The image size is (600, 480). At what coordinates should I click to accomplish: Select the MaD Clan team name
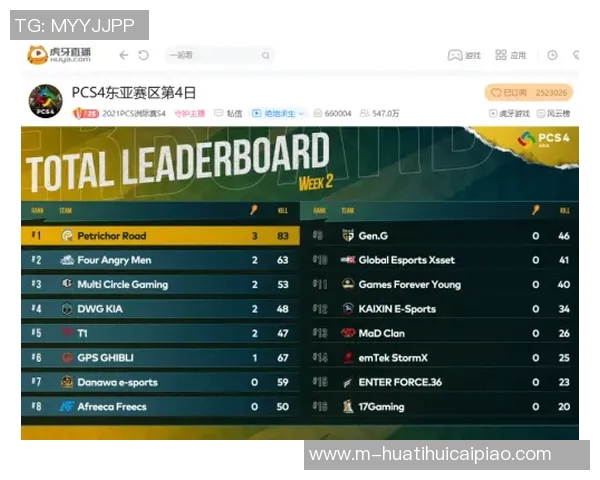click(x=382, y=333)
